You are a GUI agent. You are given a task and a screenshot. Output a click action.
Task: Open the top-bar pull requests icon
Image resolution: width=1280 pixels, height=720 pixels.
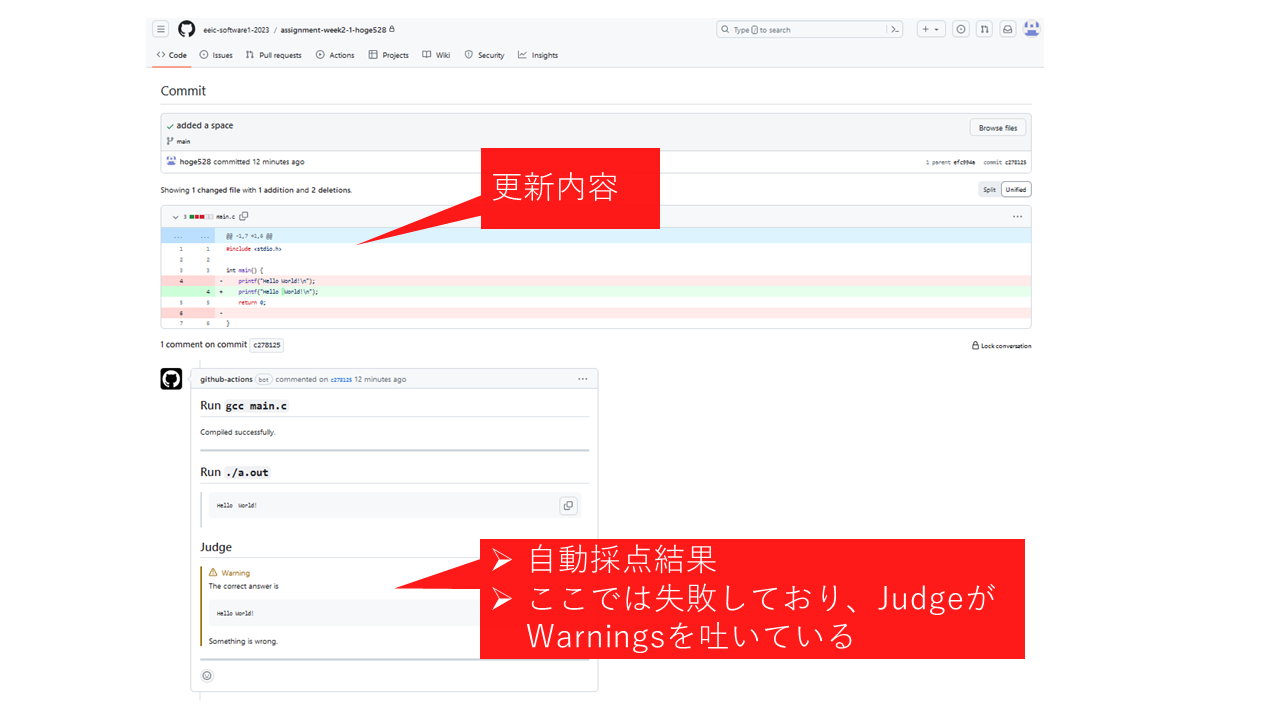pos(984,29)
